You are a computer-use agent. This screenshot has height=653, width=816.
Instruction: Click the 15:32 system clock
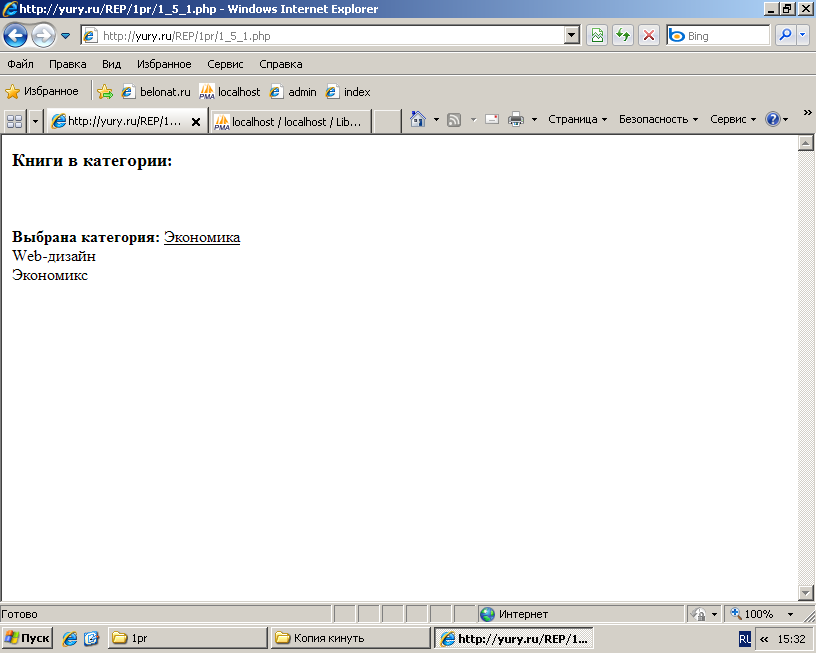click(x=792, y=638)
